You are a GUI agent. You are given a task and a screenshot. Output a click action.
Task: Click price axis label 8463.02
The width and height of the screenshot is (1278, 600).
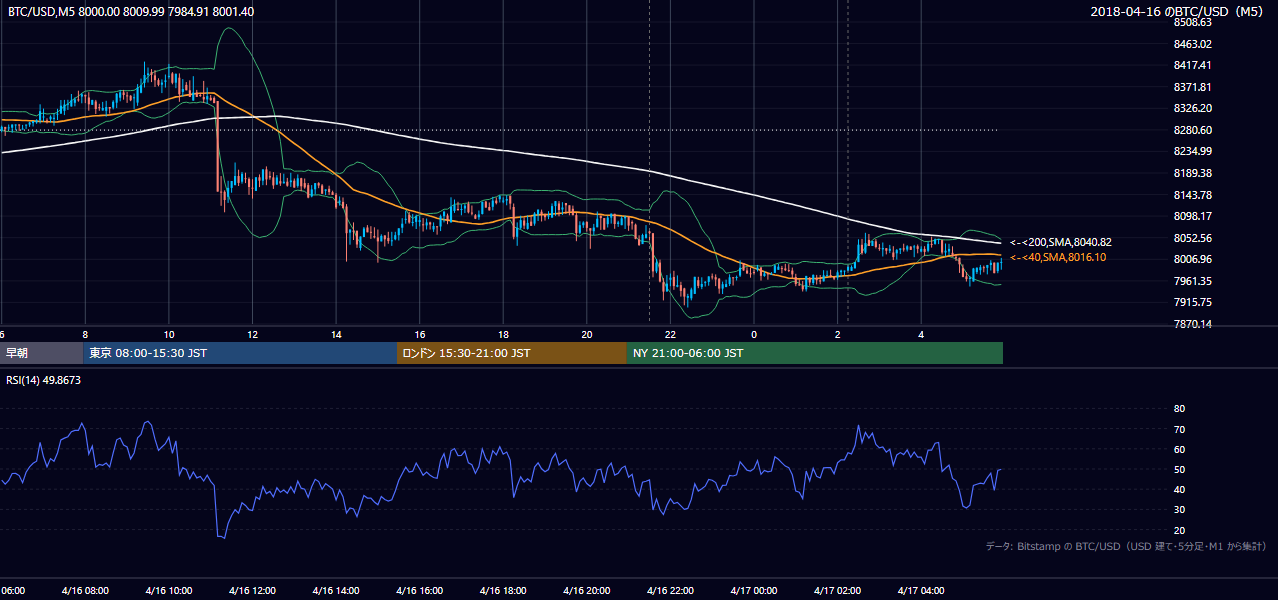(1193, 44)
